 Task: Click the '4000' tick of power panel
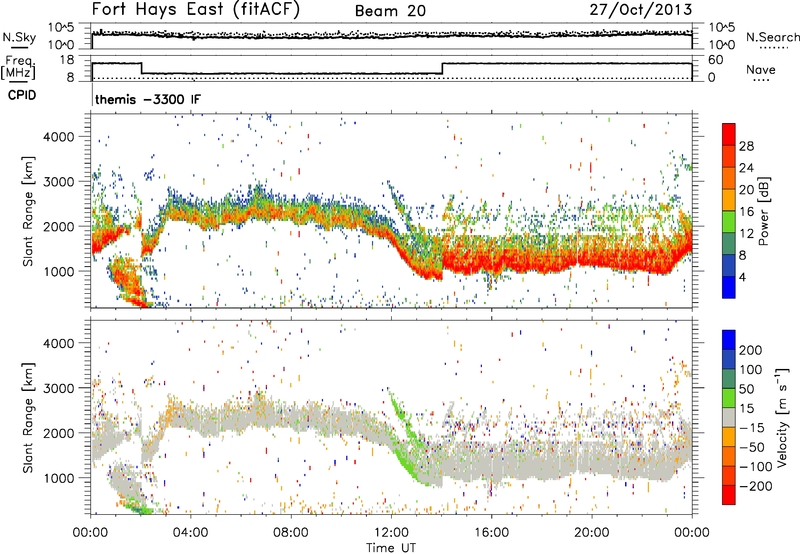point(58,137)
